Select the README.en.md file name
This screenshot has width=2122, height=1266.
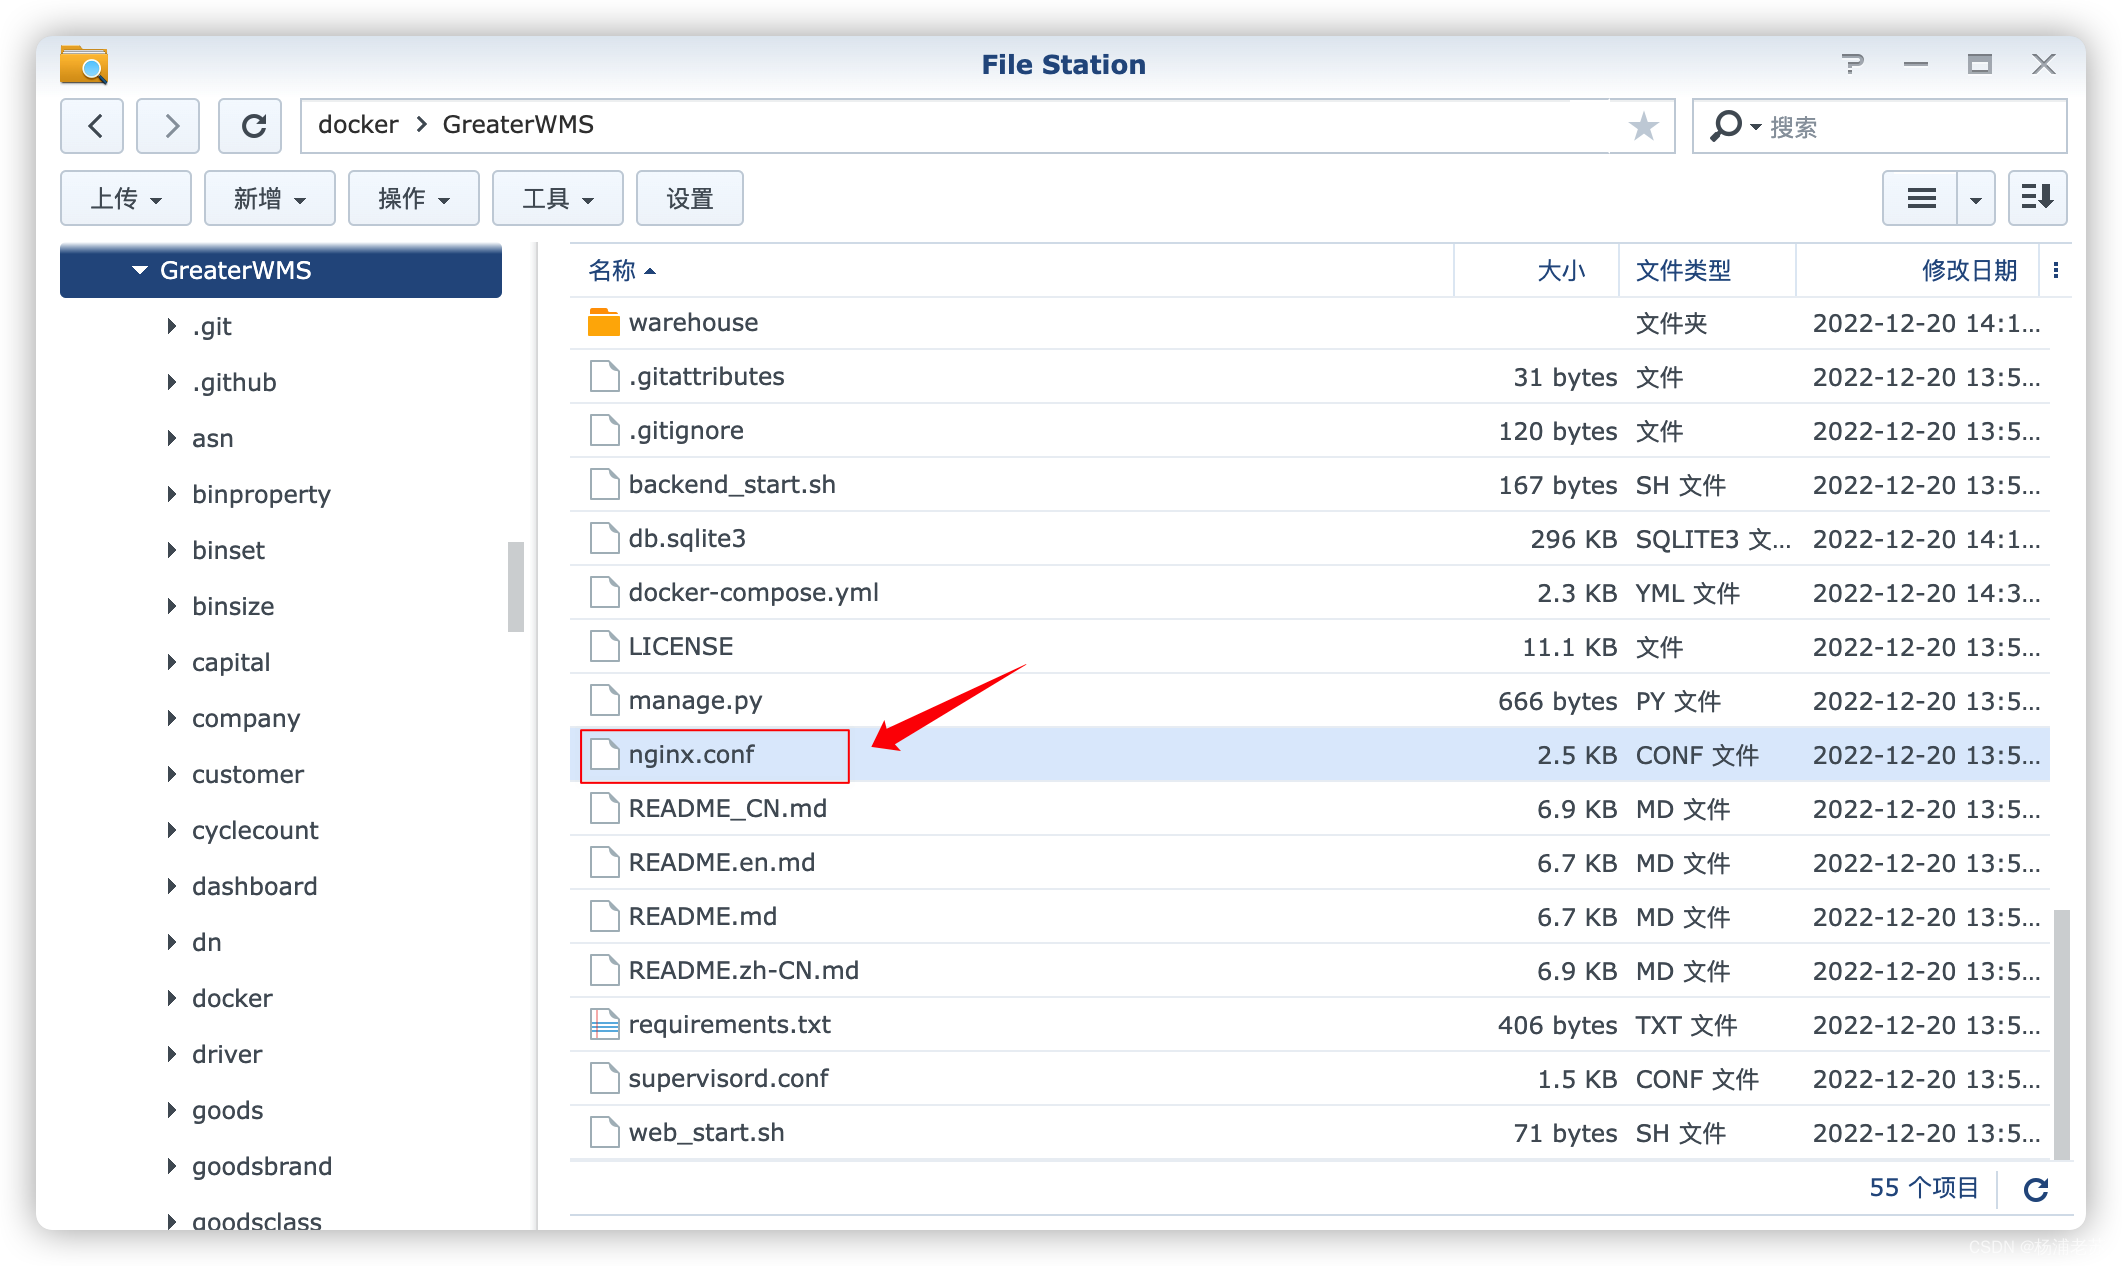pos(722,862)
